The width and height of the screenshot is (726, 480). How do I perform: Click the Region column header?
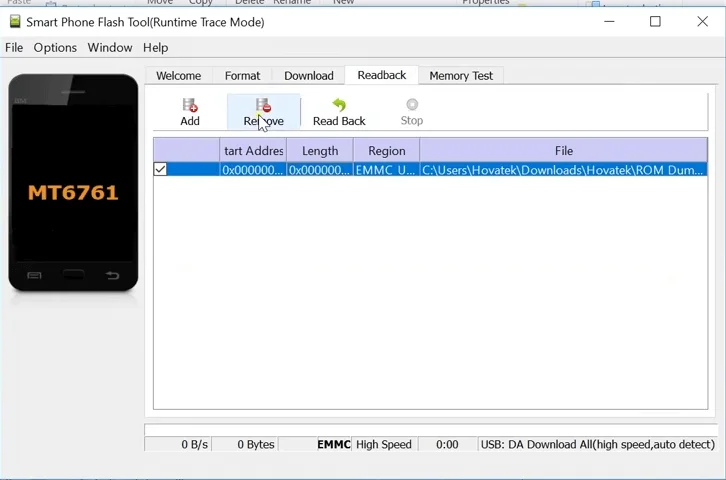coord(387,151)
